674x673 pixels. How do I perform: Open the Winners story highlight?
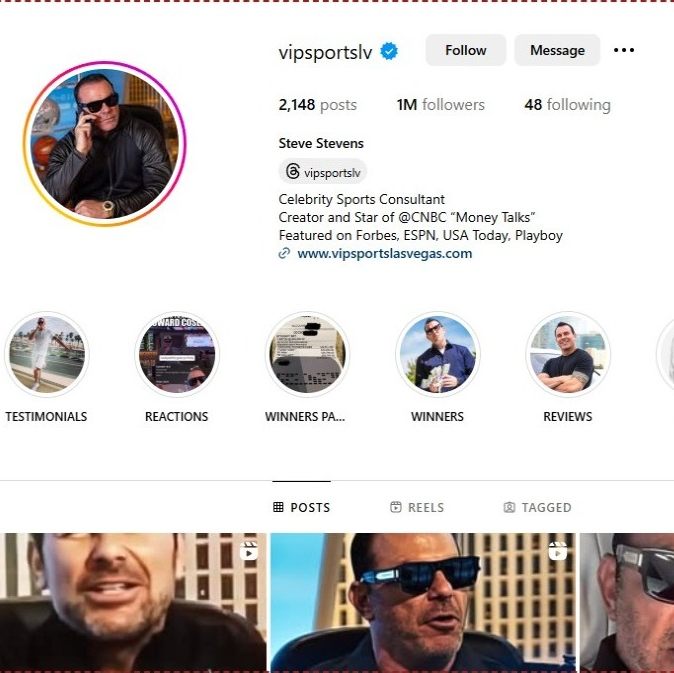pos(438,354)
